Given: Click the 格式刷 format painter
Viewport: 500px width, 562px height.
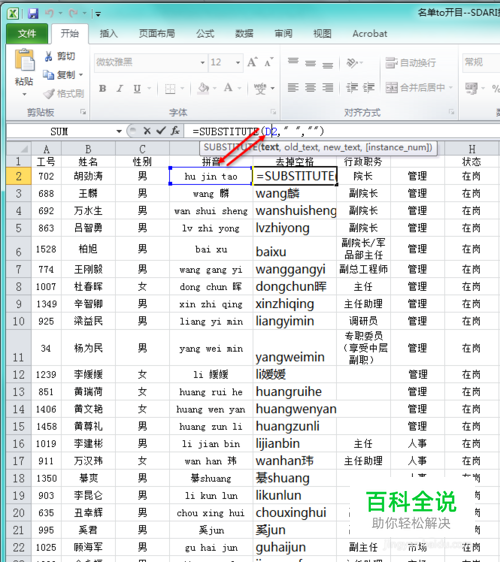Looking at the screenshot, I should coord(63,94).
